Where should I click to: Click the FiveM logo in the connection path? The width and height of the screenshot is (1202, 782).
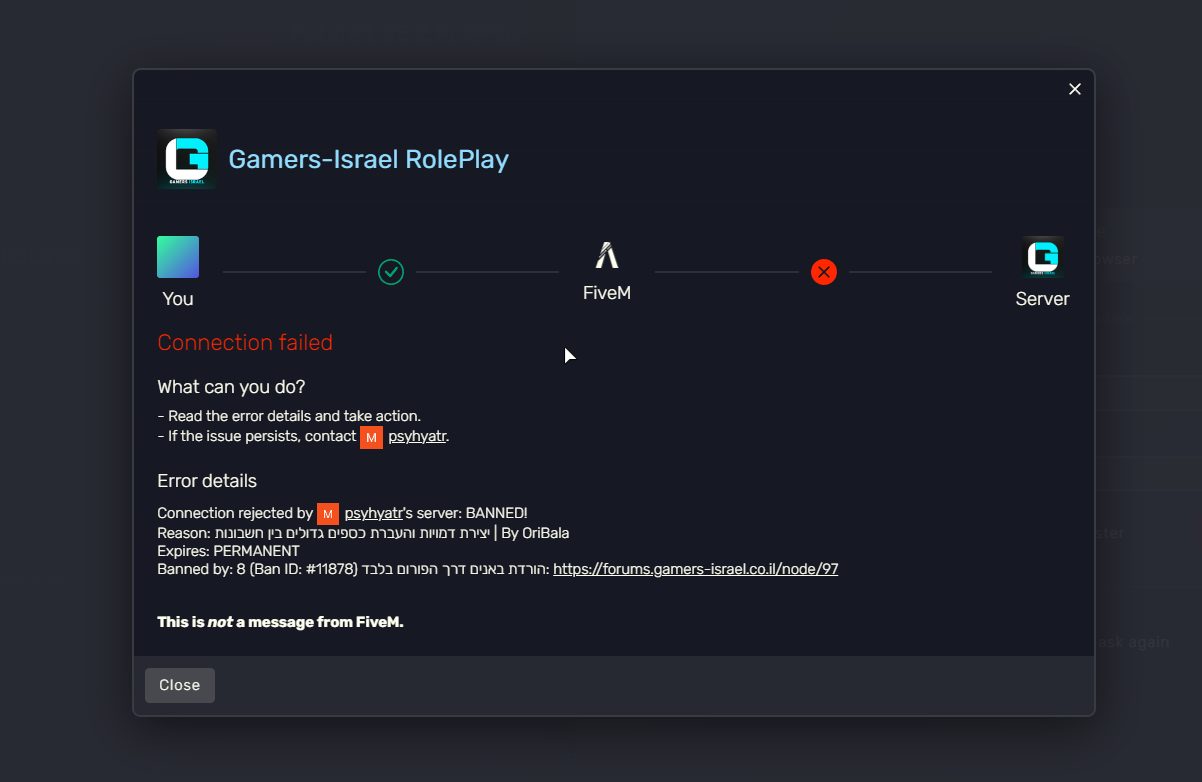pyautogui.click(x=607, y=256)
